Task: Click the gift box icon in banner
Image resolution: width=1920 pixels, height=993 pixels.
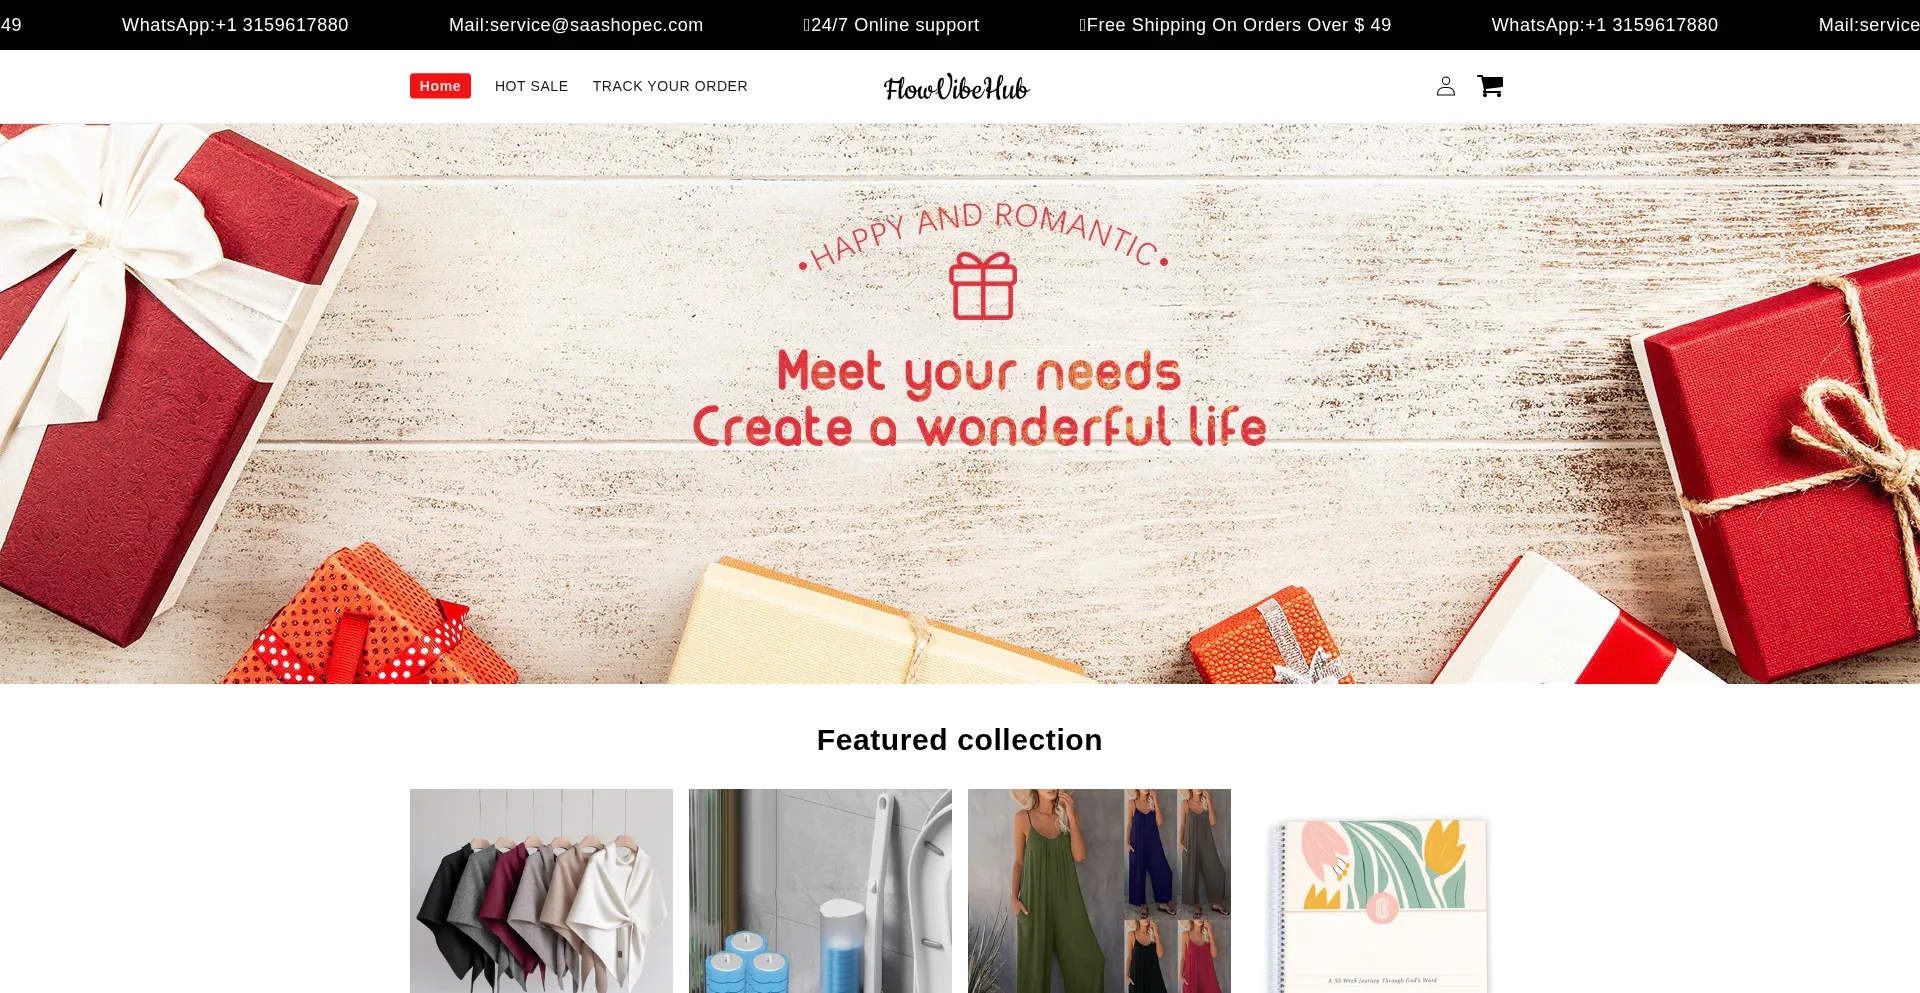Action: (x=983, y=285)
